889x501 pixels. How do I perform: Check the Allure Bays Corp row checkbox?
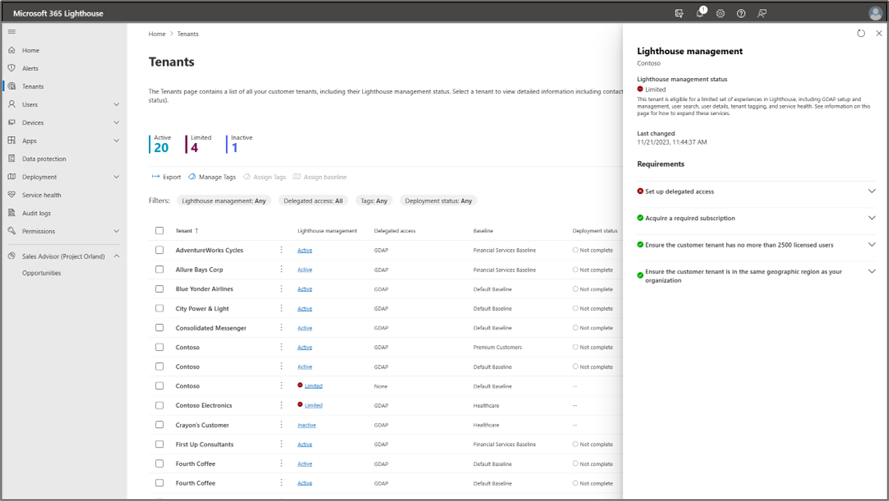159,269
